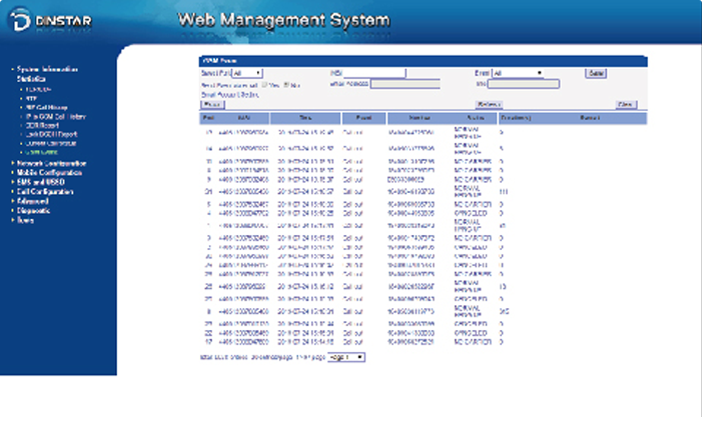The image size is (702, 429).
Task: Open the green highlighted sidebar item
Action: (x=42, y=152)
